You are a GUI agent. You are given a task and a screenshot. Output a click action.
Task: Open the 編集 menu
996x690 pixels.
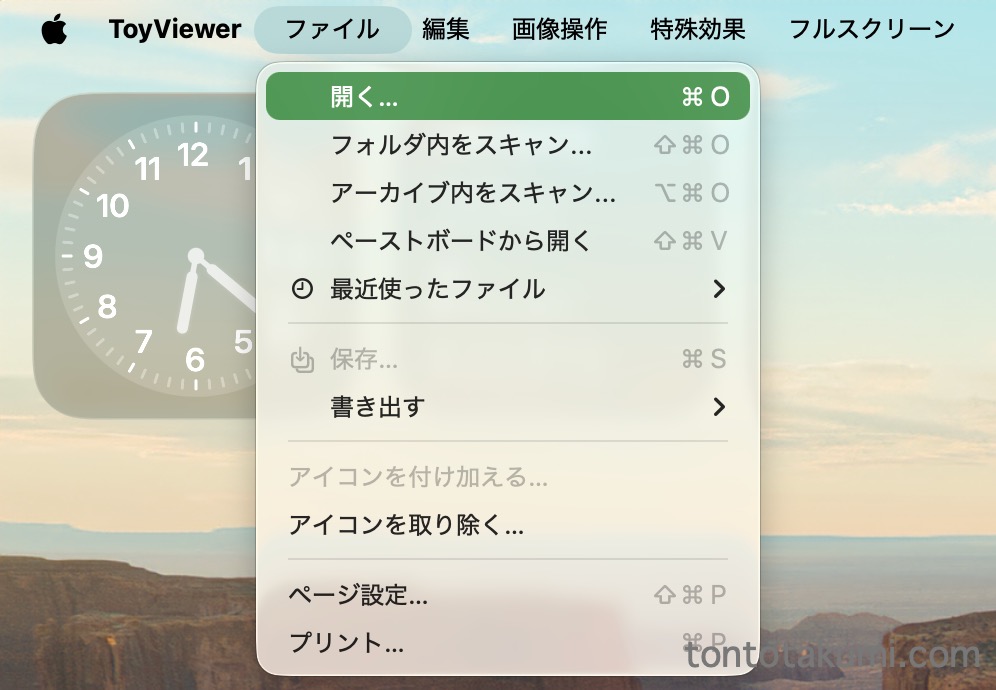coord(445,30)
